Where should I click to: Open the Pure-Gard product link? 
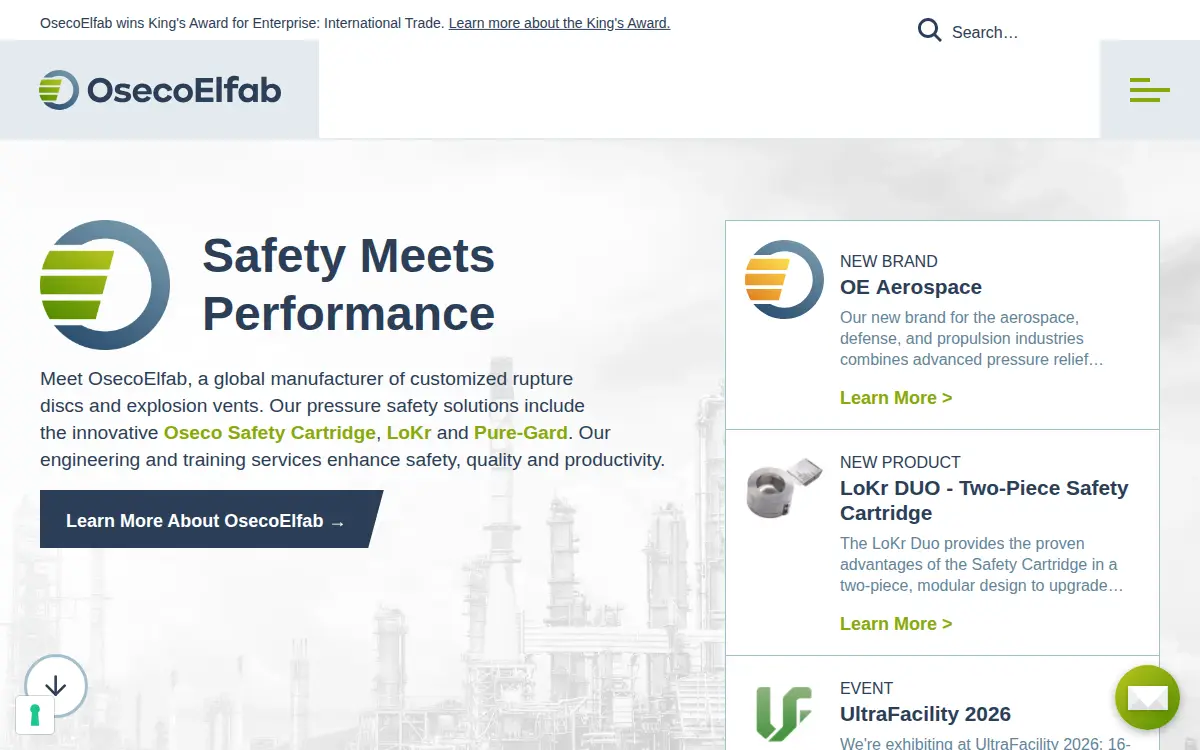coord(521,433)
